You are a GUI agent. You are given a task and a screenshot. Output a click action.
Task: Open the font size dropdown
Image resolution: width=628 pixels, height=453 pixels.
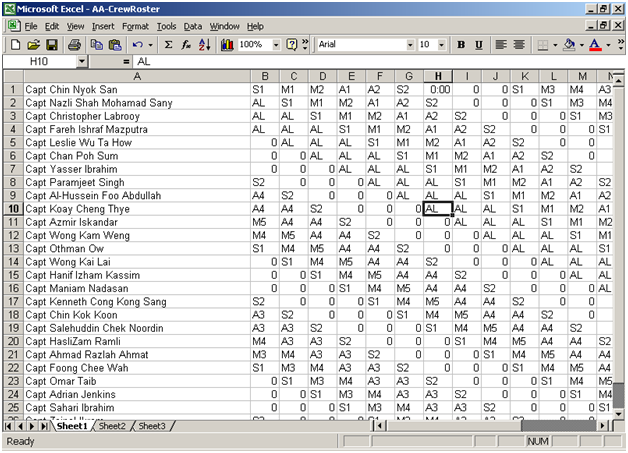coord(441,45)
